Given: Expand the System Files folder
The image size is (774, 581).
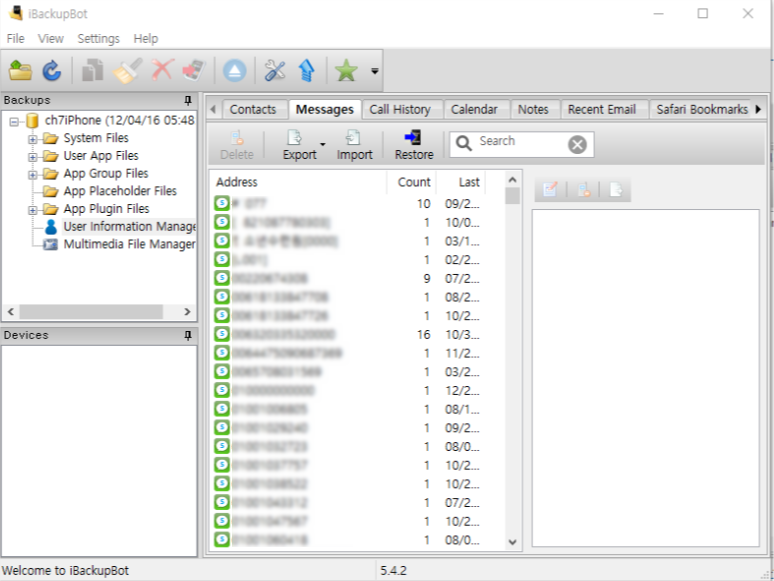Looking at the screenshot, I should click(33, 139).
